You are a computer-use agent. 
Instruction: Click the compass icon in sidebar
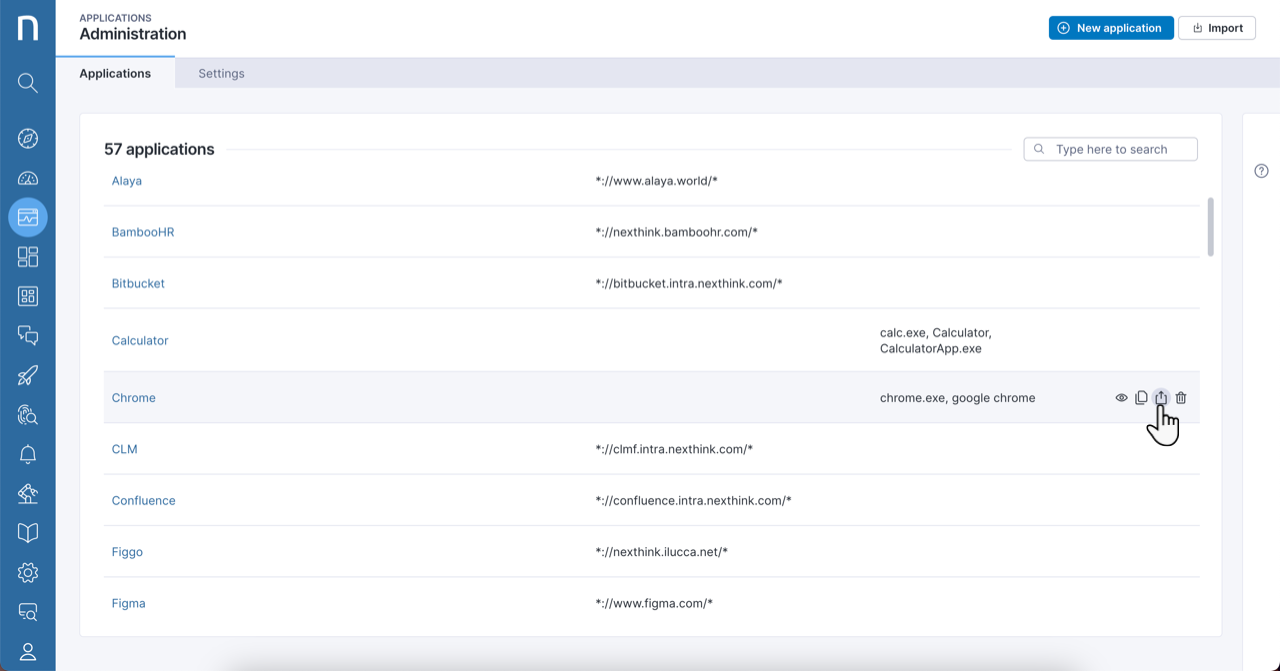pos(28,138)
